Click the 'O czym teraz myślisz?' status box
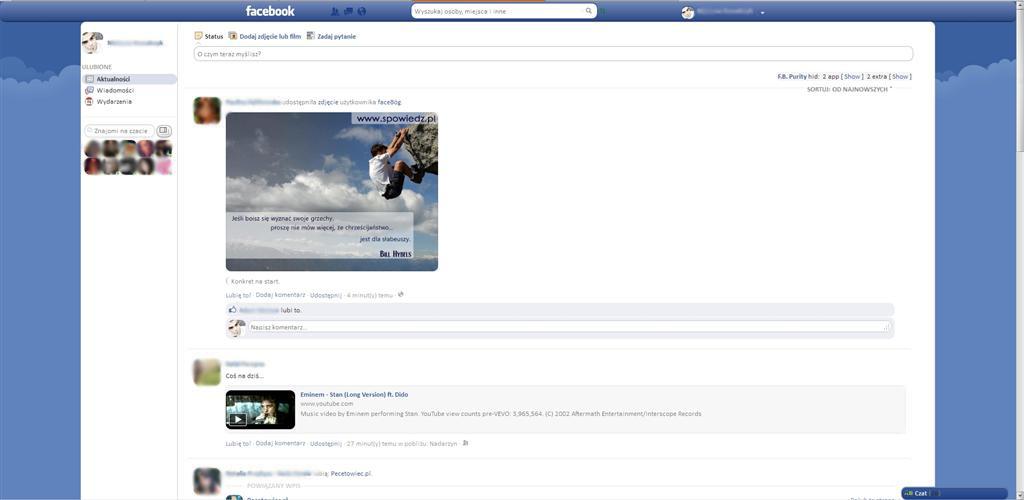1024x500 pixels. (553, 54)
